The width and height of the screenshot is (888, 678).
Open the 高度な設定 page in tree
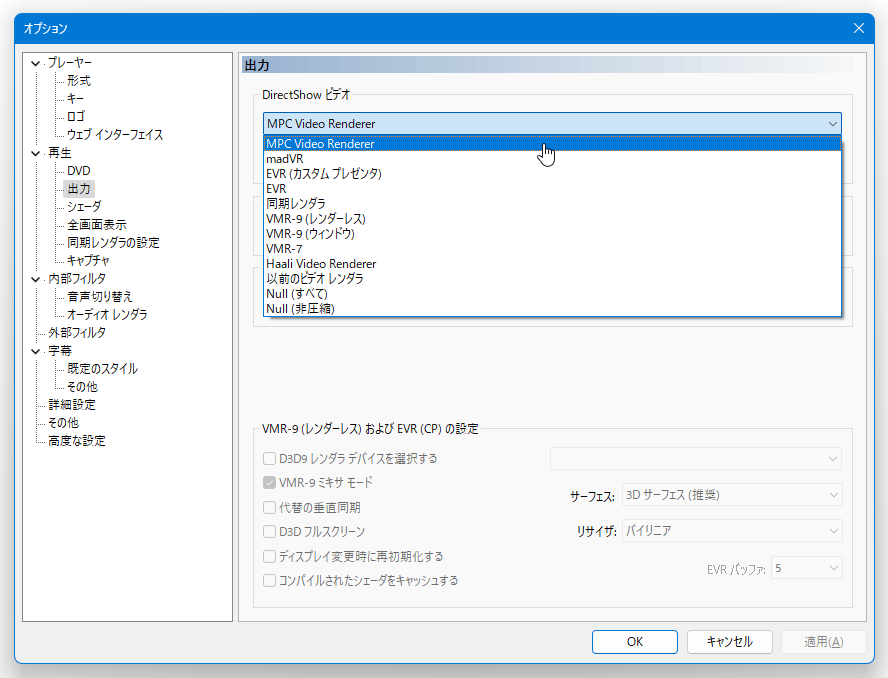pyautogui.click(x=77, y=441)
